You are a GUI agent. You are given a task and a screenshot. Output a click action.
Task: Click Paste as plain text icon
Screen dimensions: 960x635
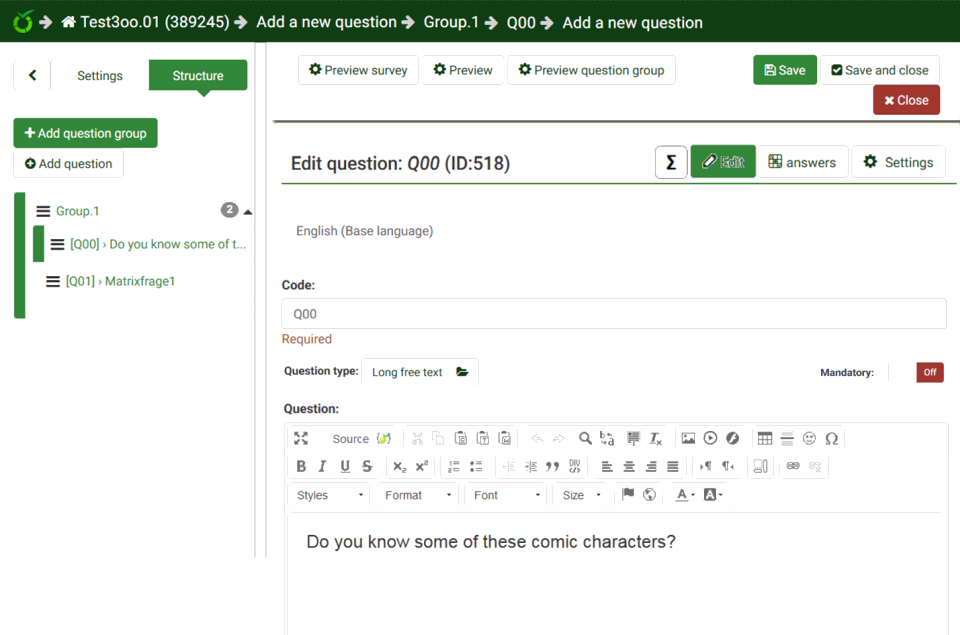482,438
